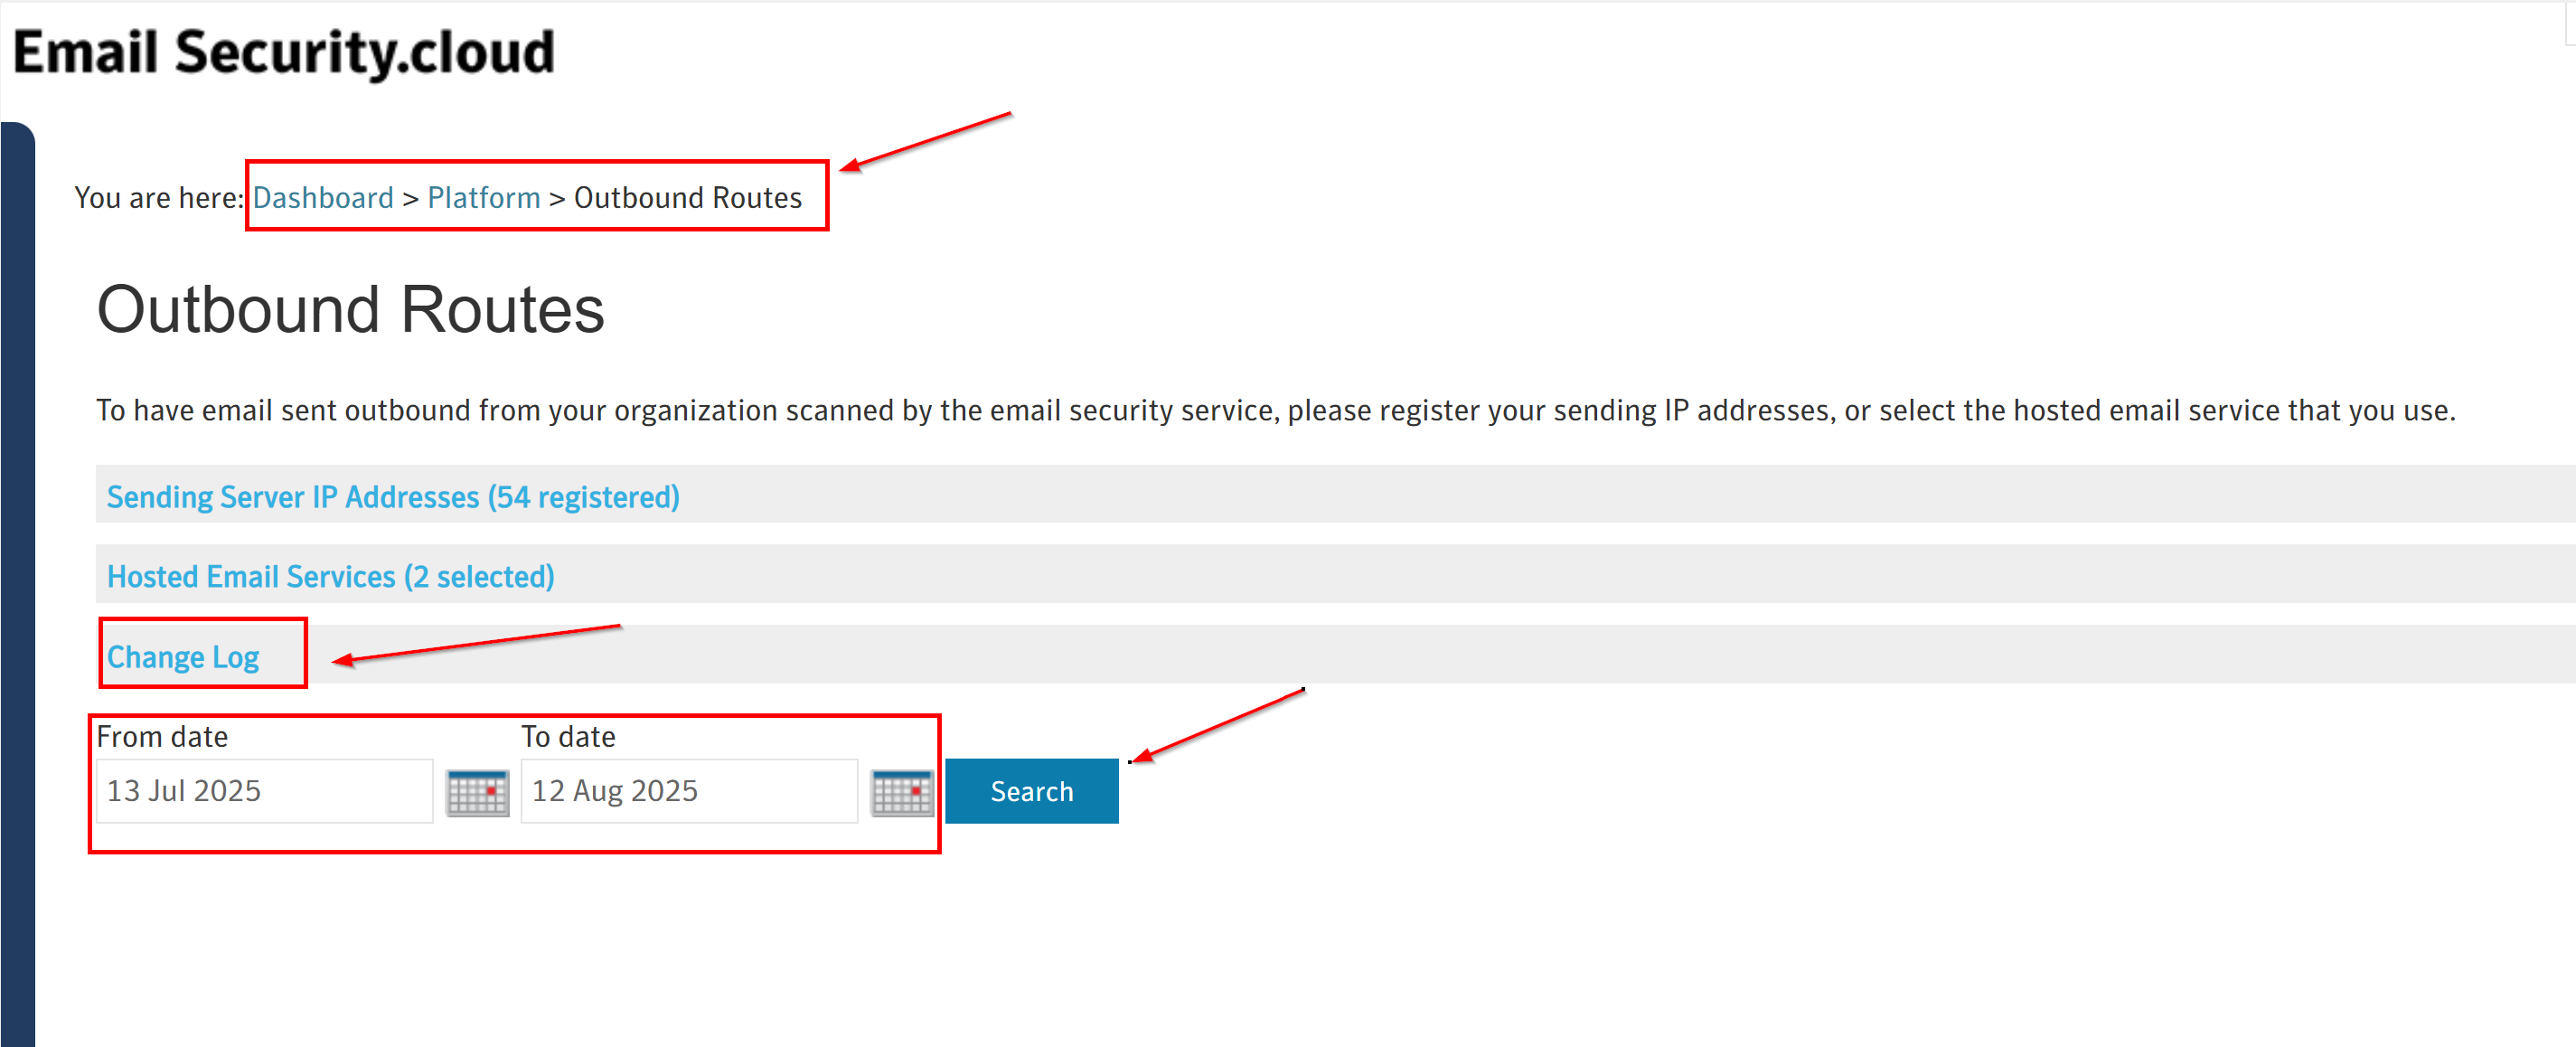This screenshot has width=2576, height=1047.
Task: Click the To date input field
Action: (688, 791)
